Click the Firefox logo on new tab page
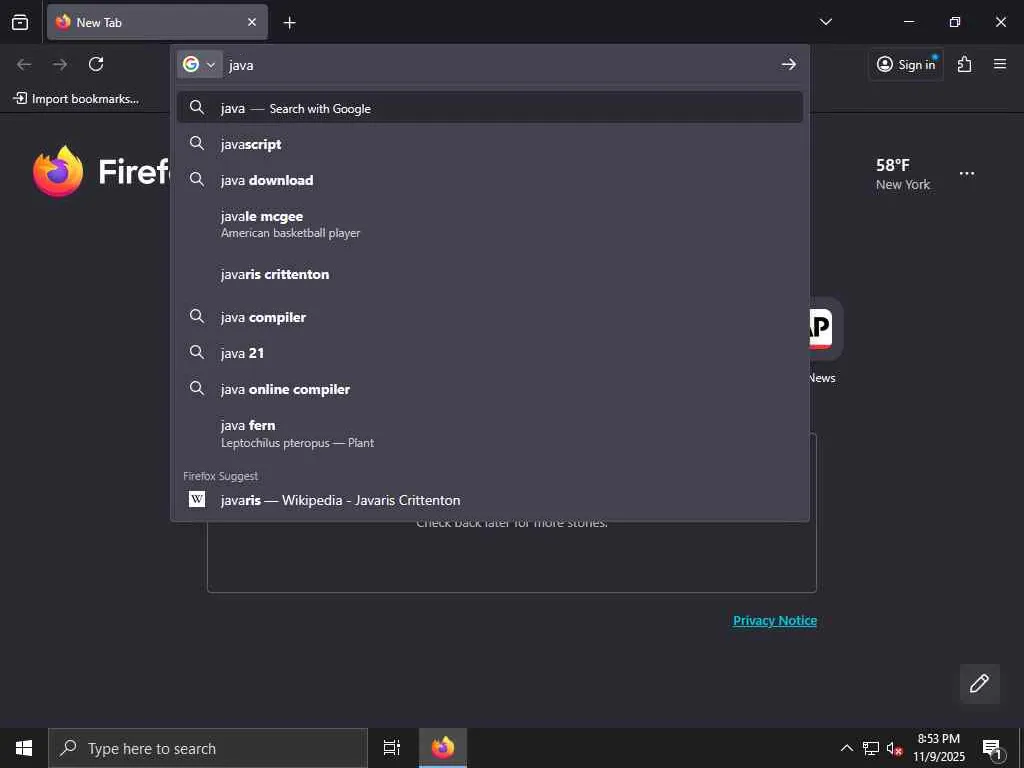Image resolution: width=1024 pixels, height=768 pixels. point(58,171)
